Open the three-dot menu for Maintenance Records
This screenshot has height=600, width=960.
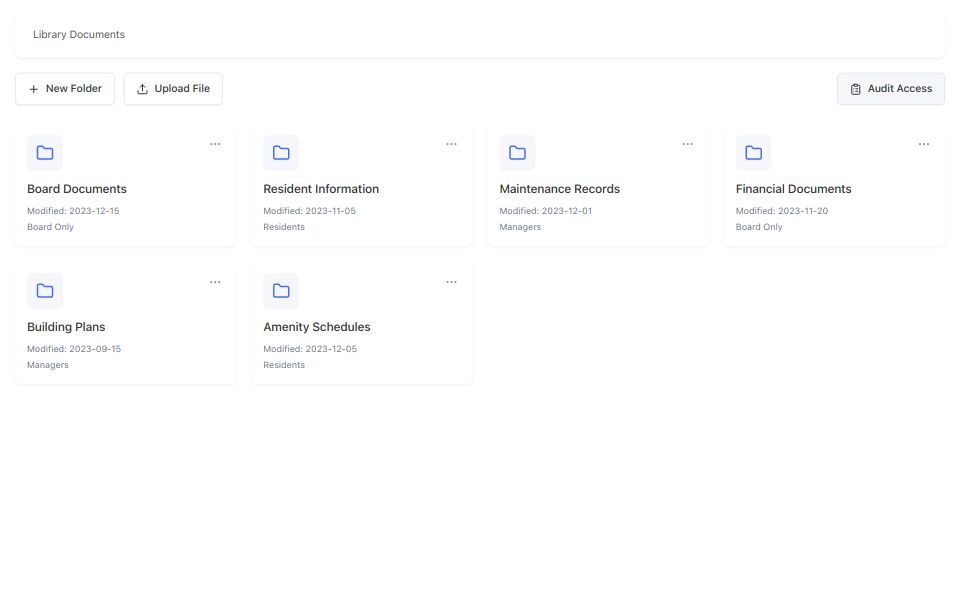point(687,144)
